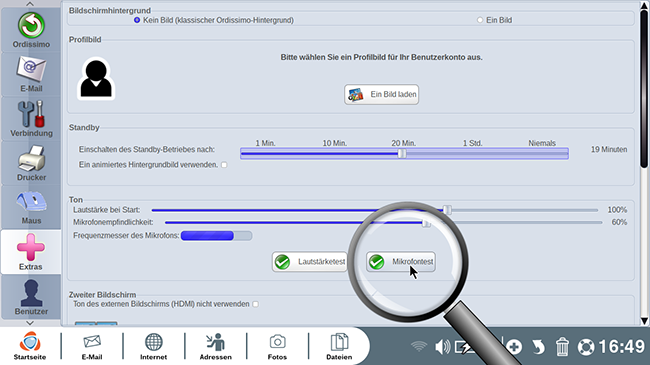The image size is (650, 365).
Task: Switch to the Extras tab
Action: pos(31,252)
